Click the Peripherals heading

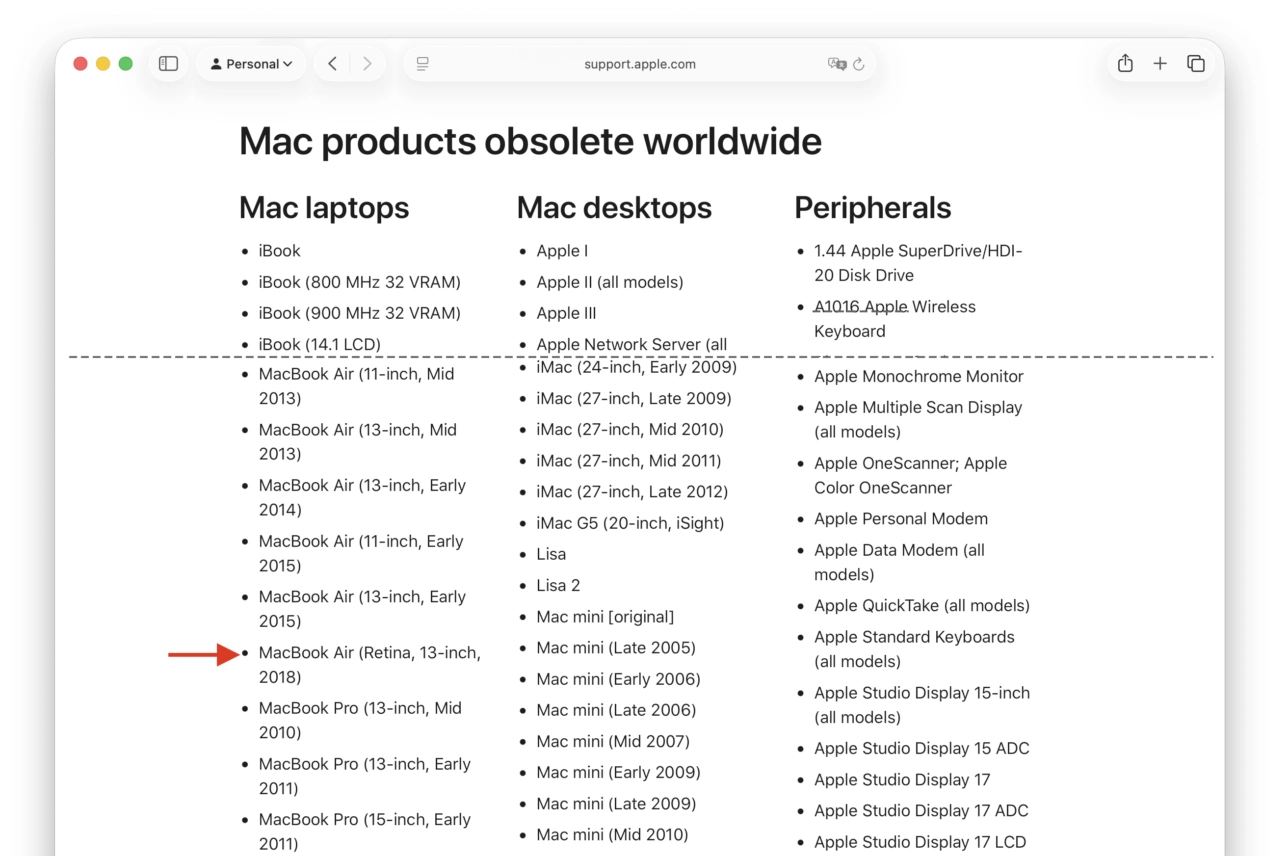pos(873,208)
